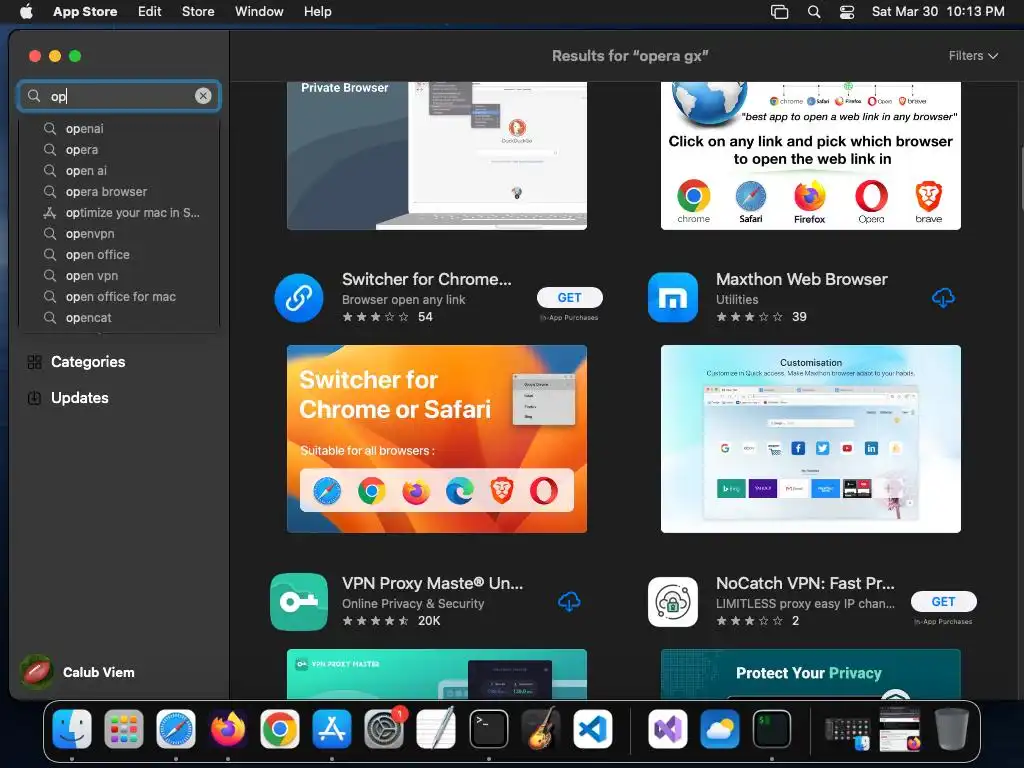Launch Safari from the Dock
Image resolution: width=1024 pixels, height=768 pixels.
point(176,729)
